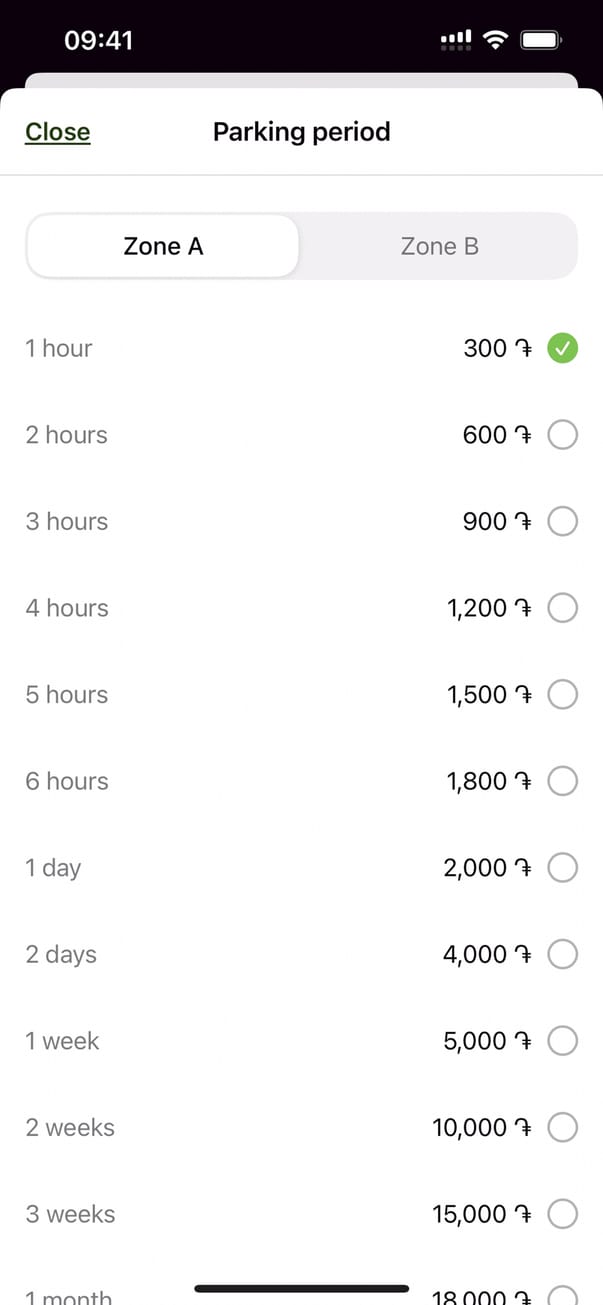
Task: Tap the cellular signal bars icon
Action: (456, 40)
